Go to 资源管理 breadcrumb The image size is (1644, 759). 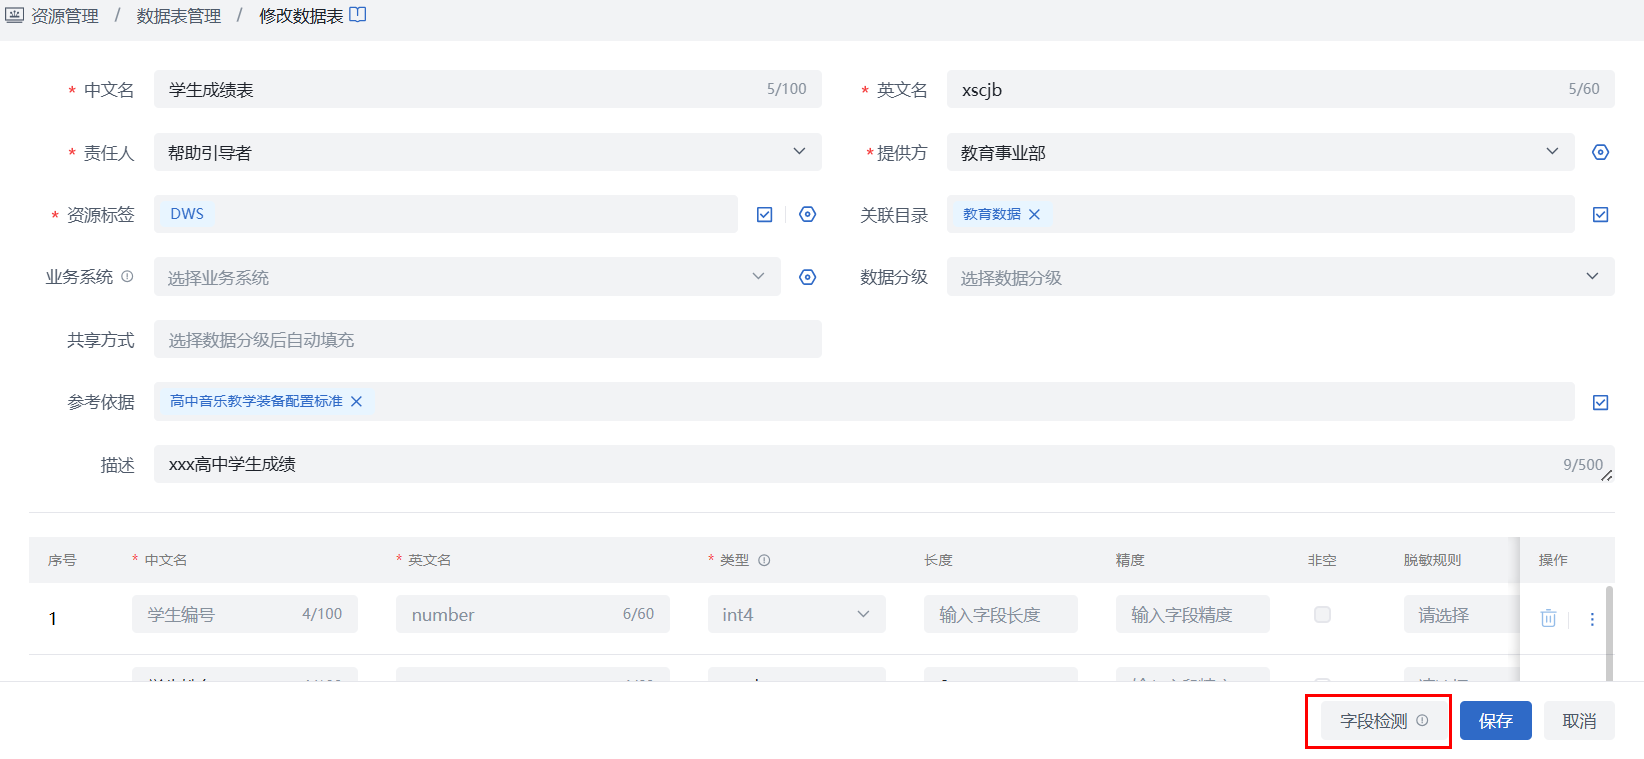[x=65, y=16]
